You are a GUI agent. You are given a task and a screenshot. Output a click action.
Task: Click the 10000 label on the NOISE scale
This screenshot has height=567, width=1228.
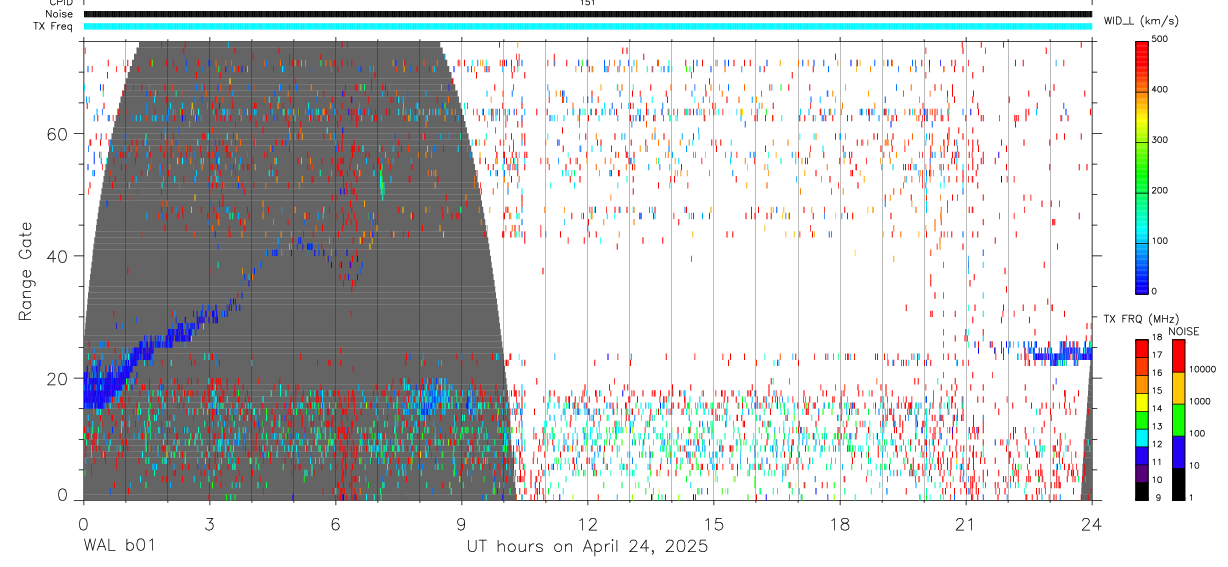(1203, 369)
